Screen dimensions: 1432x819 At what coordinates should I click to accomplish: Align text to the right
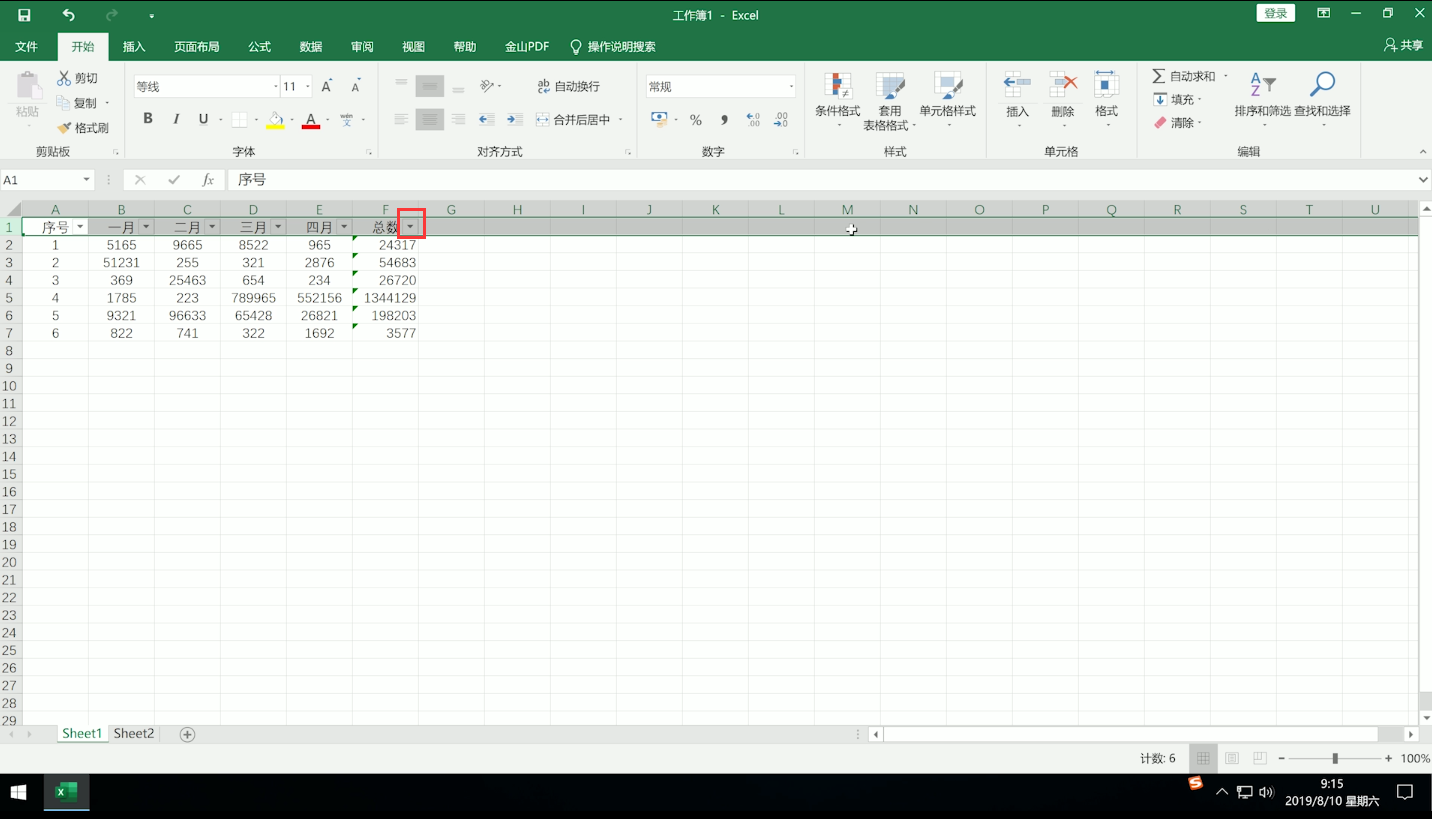(x=458, y=119)
